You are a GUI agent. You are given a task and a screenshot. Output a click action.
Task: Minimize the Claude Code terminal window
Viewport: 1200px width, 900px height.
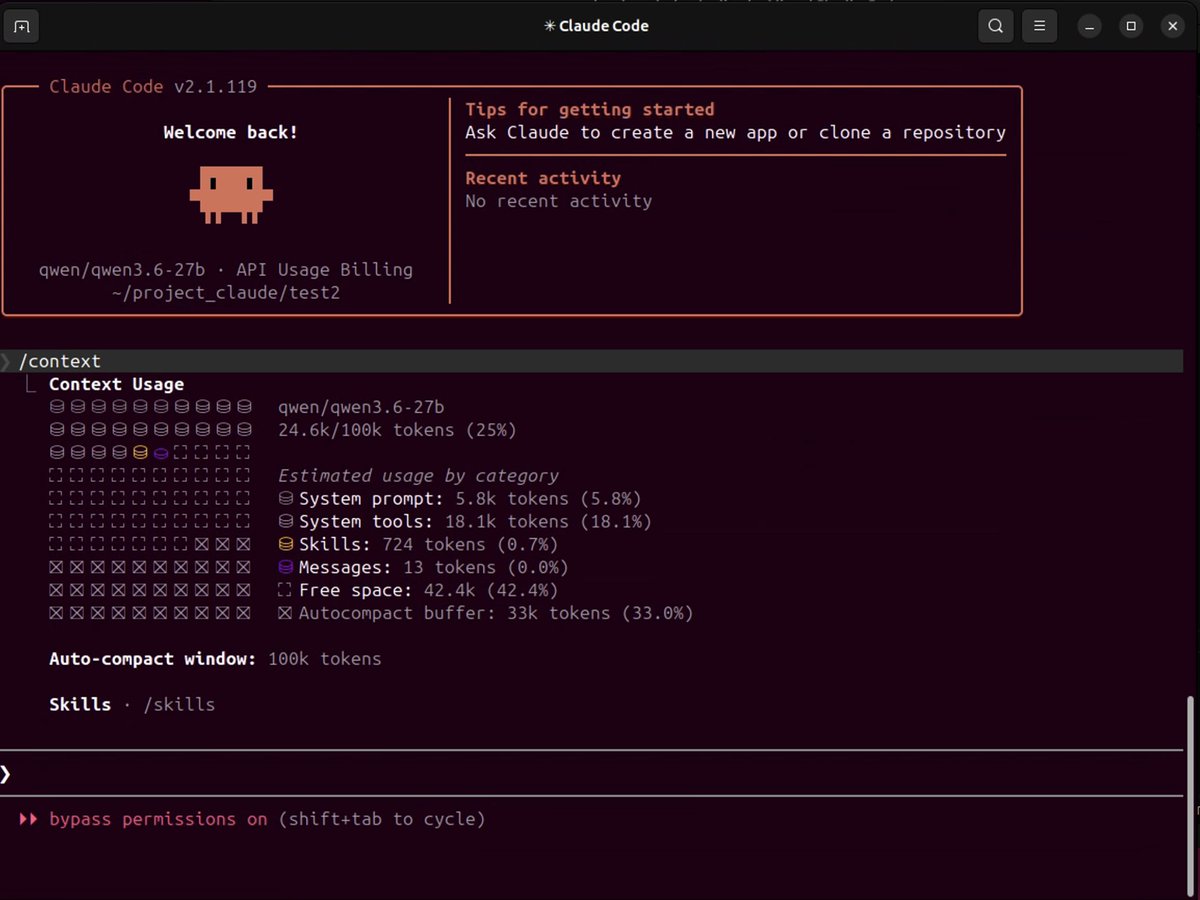pos(1090,26)
